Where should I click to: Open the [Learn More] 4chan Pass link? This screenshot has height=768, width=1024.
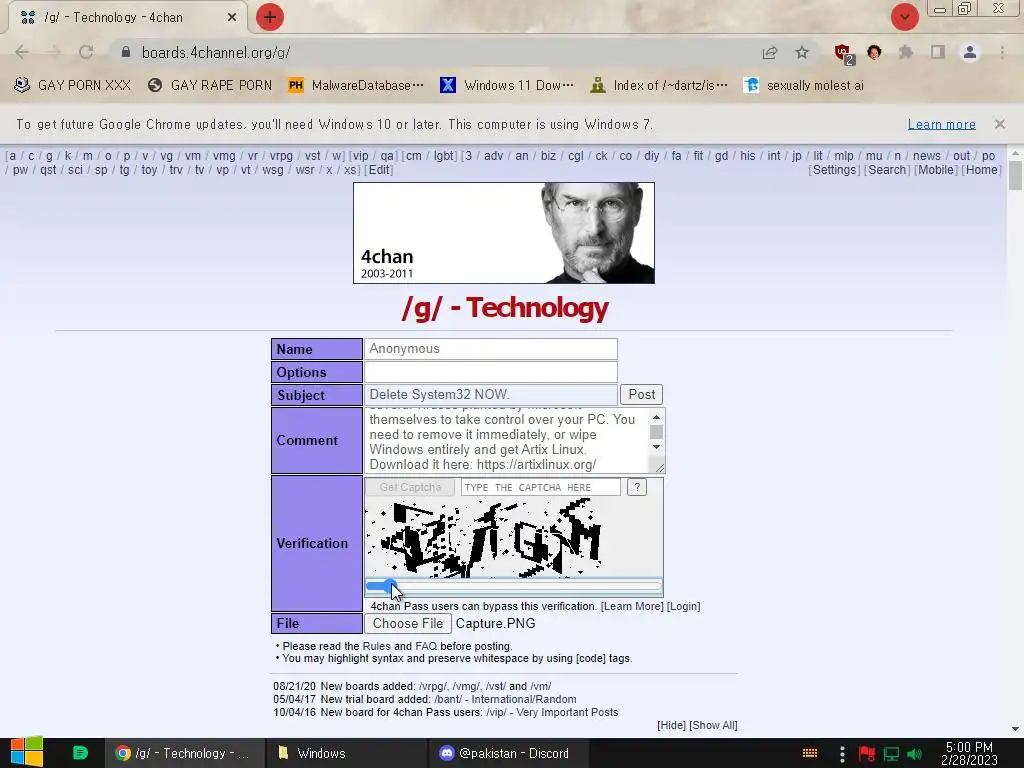click(632, 606)
